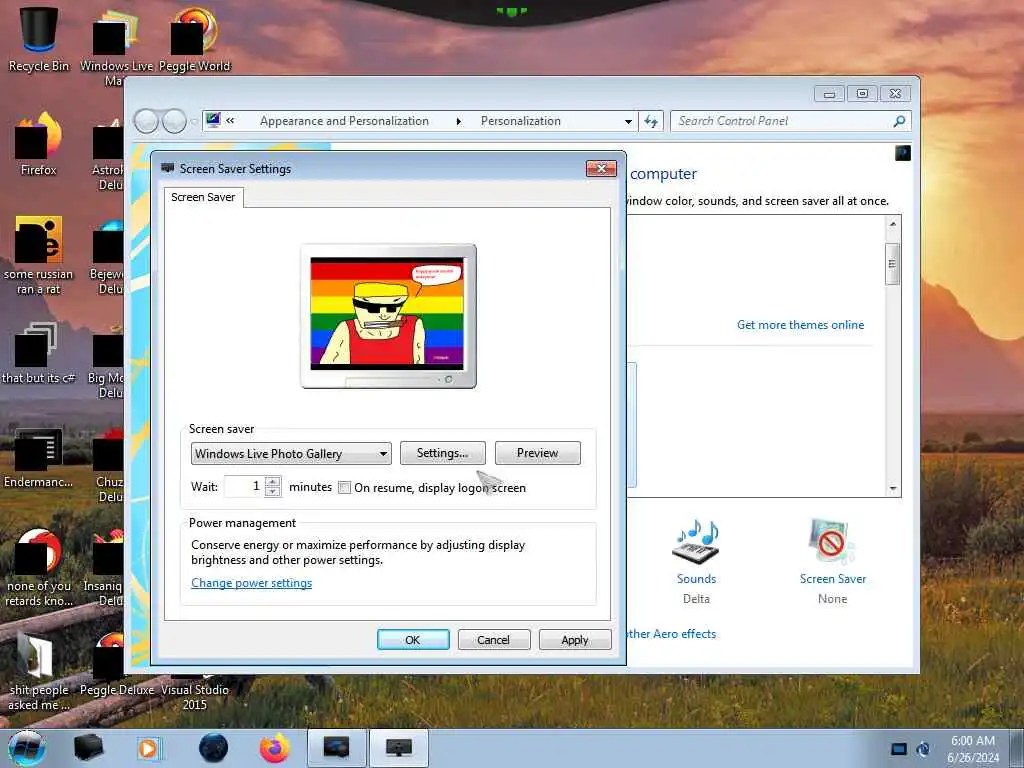This screenshot has width=1024, height=768.
Task: Click the themes list scroll up arrow
Action: point(893,224)
